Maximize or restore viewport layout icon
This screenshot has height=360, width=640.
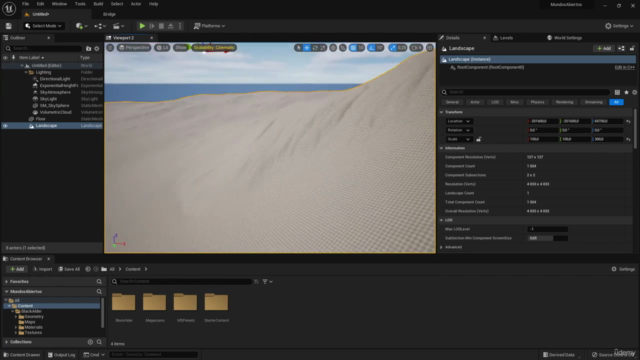click(x=430, y=48)
